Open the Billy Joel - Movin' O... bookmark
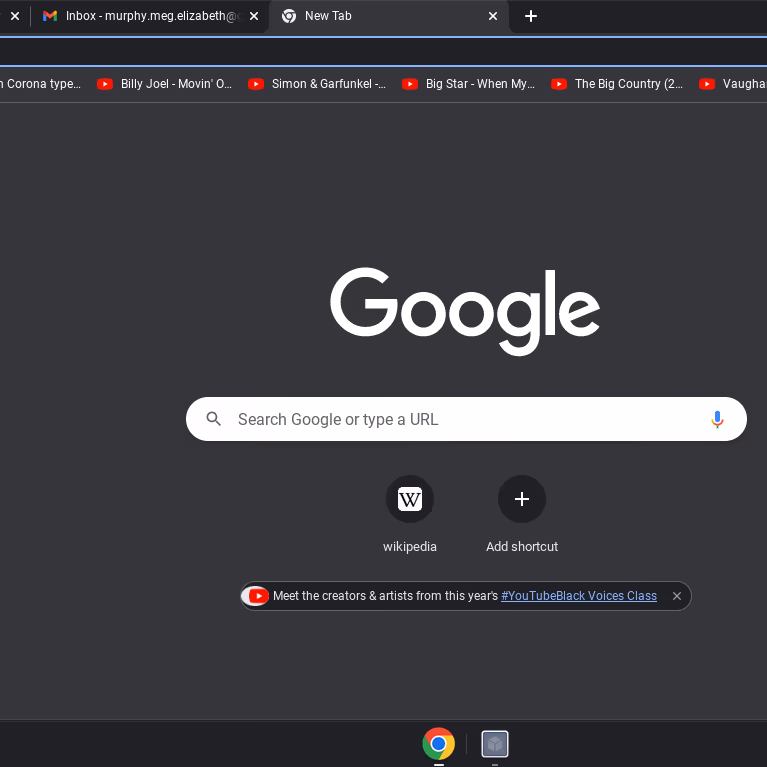 165,84
